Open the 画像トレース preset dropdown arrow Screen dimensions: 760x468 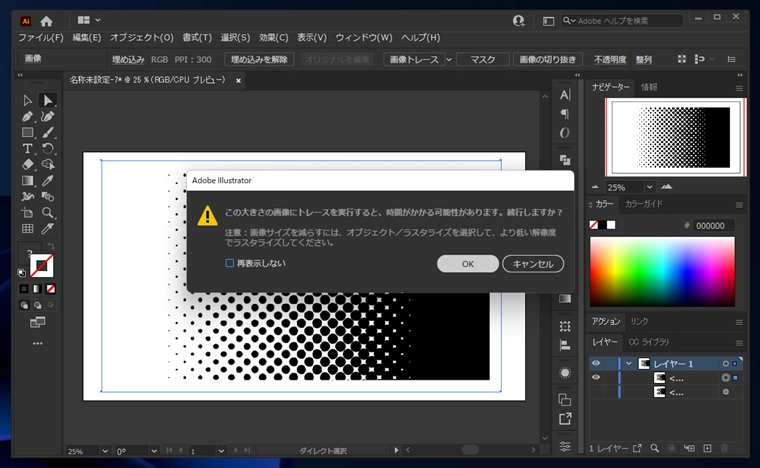click(x=449, y=60)
